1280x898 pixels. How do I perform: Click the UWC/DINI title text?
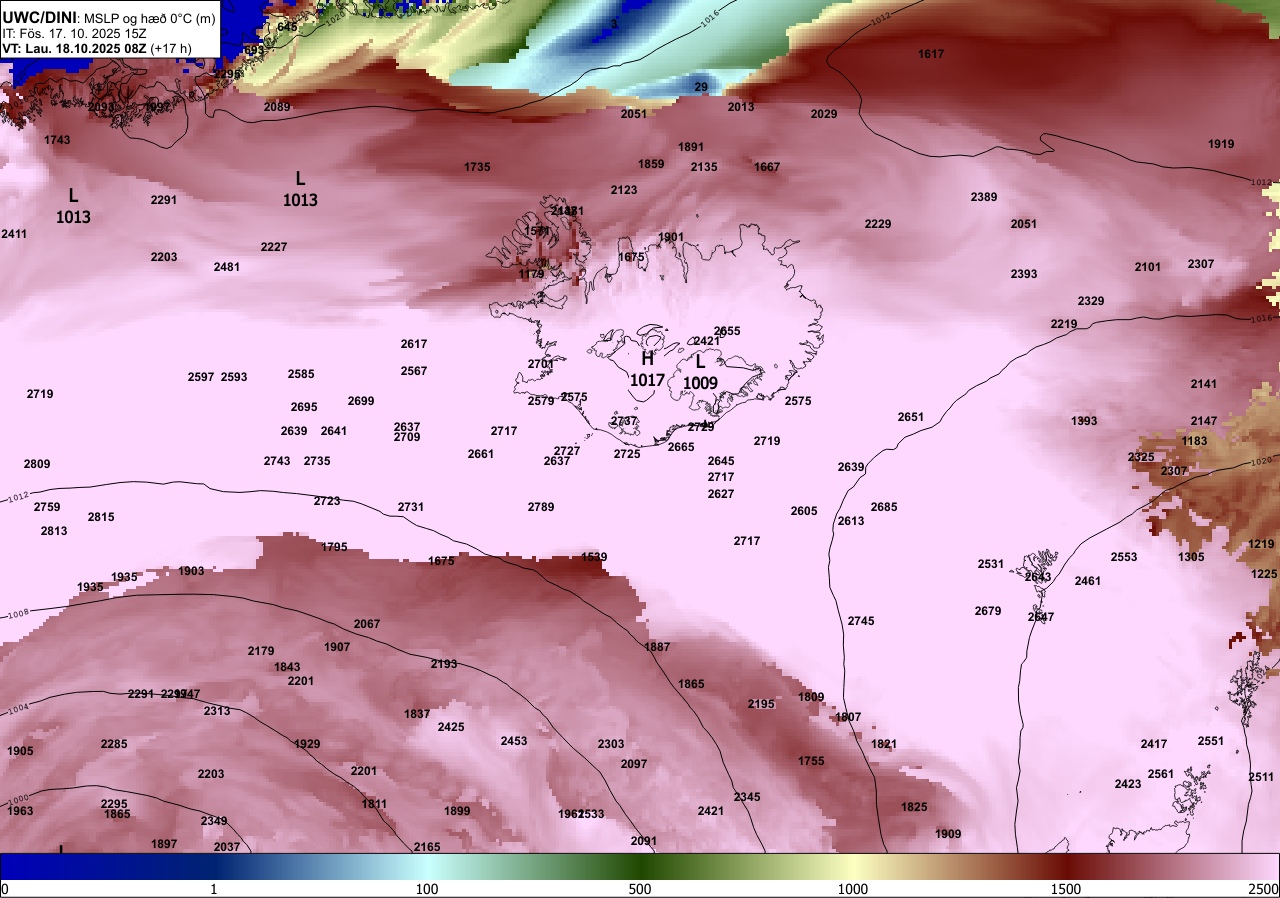point(39,18)
